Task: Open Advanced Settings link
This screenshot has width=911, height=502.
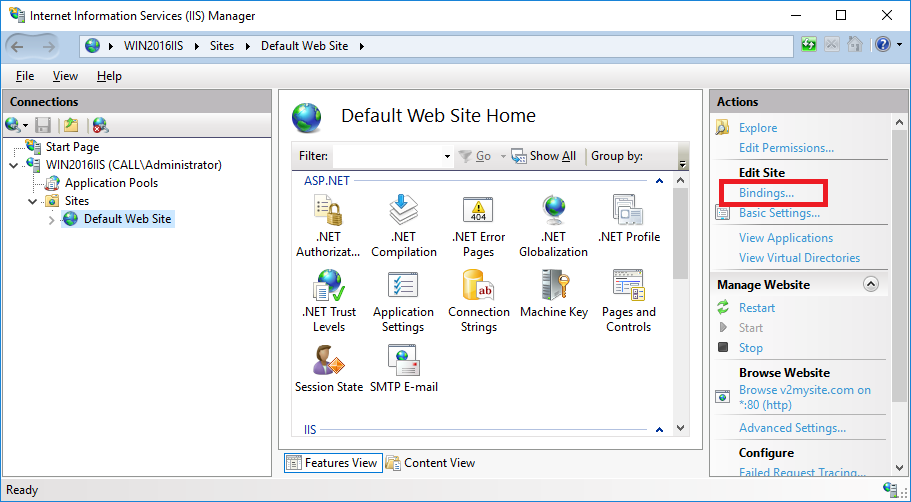Action: (792, 428)
